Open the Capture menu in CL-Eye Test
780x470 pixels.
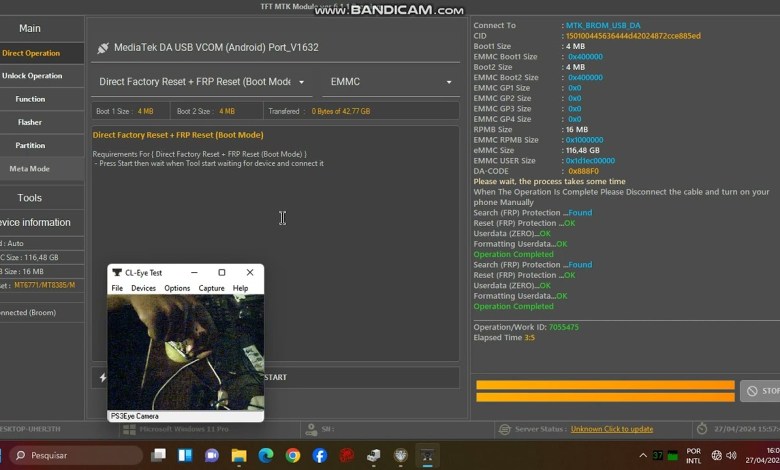211,288
